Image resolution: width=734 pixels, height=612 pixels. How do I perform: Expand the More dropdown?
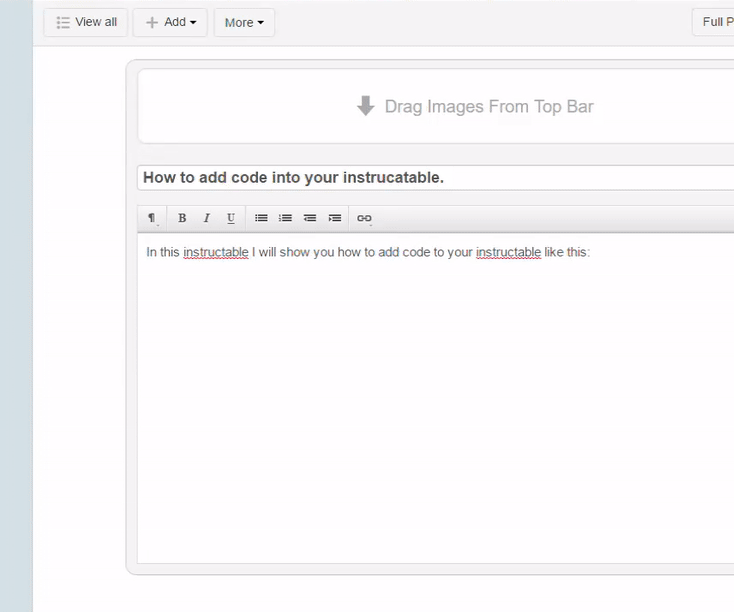244,22
